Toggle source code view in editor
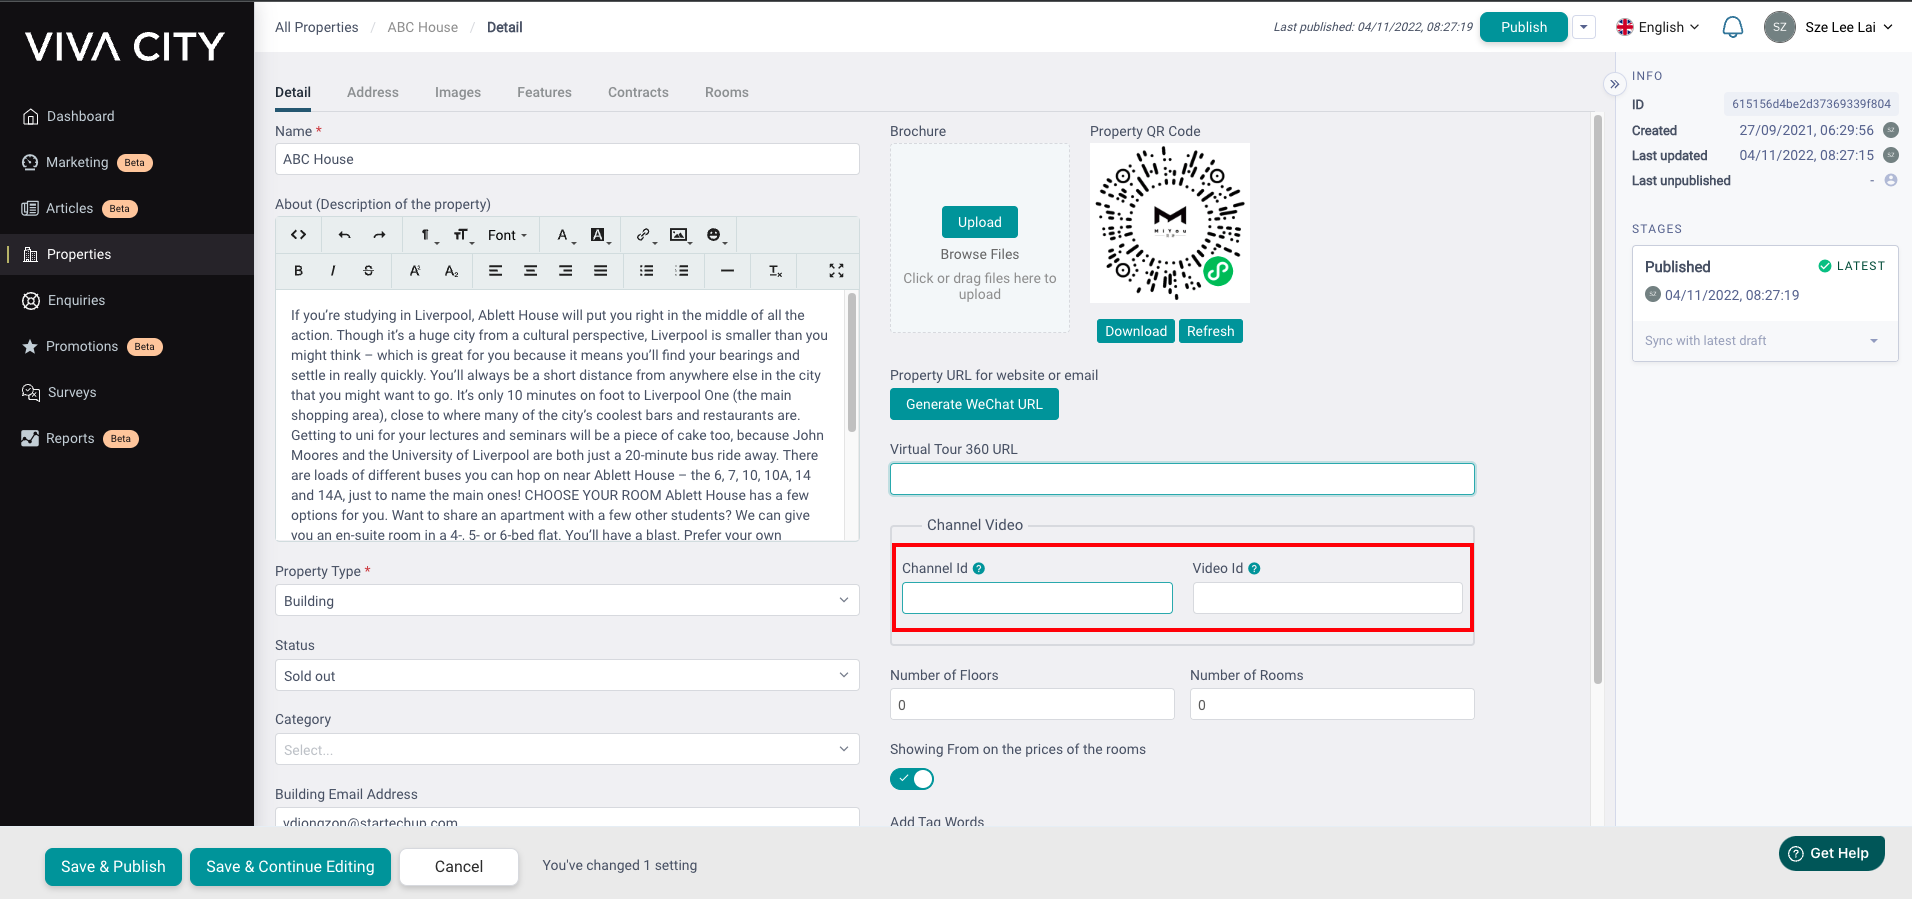Viewport: 1912px width, 899px height. [x=298, y=235]
